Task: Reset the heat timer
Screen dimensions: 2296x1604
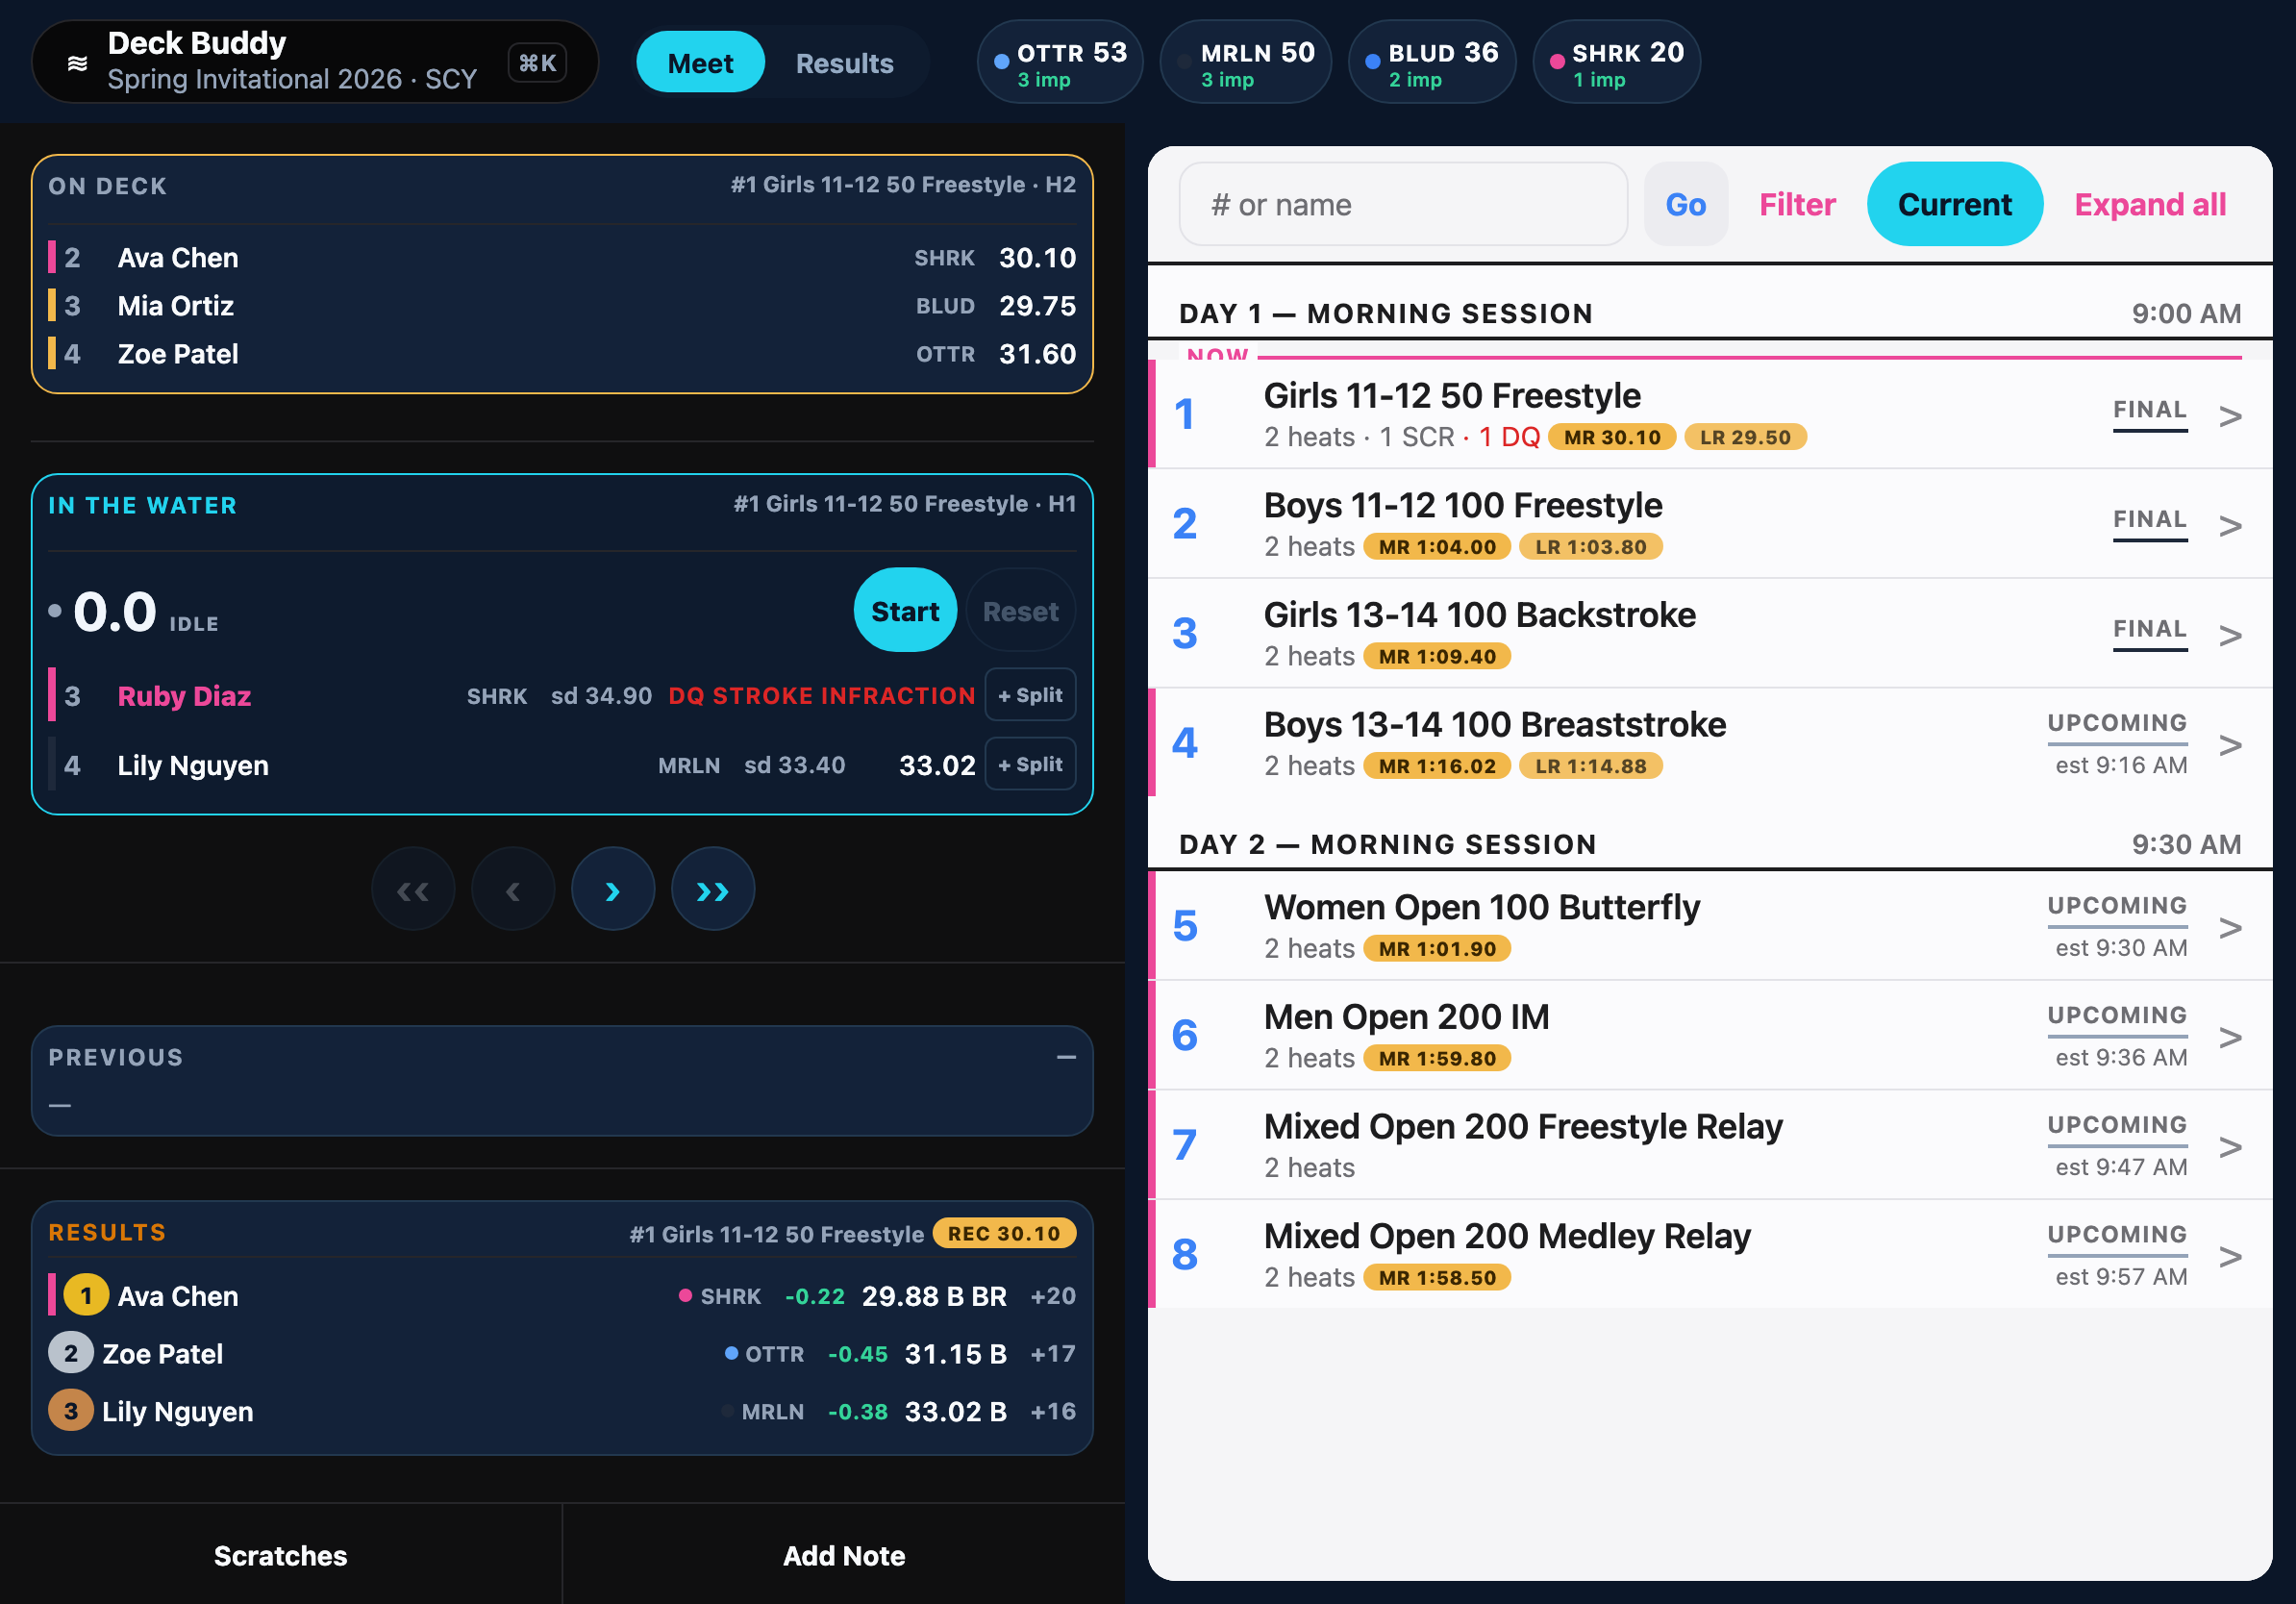Action: point(1020,611)
